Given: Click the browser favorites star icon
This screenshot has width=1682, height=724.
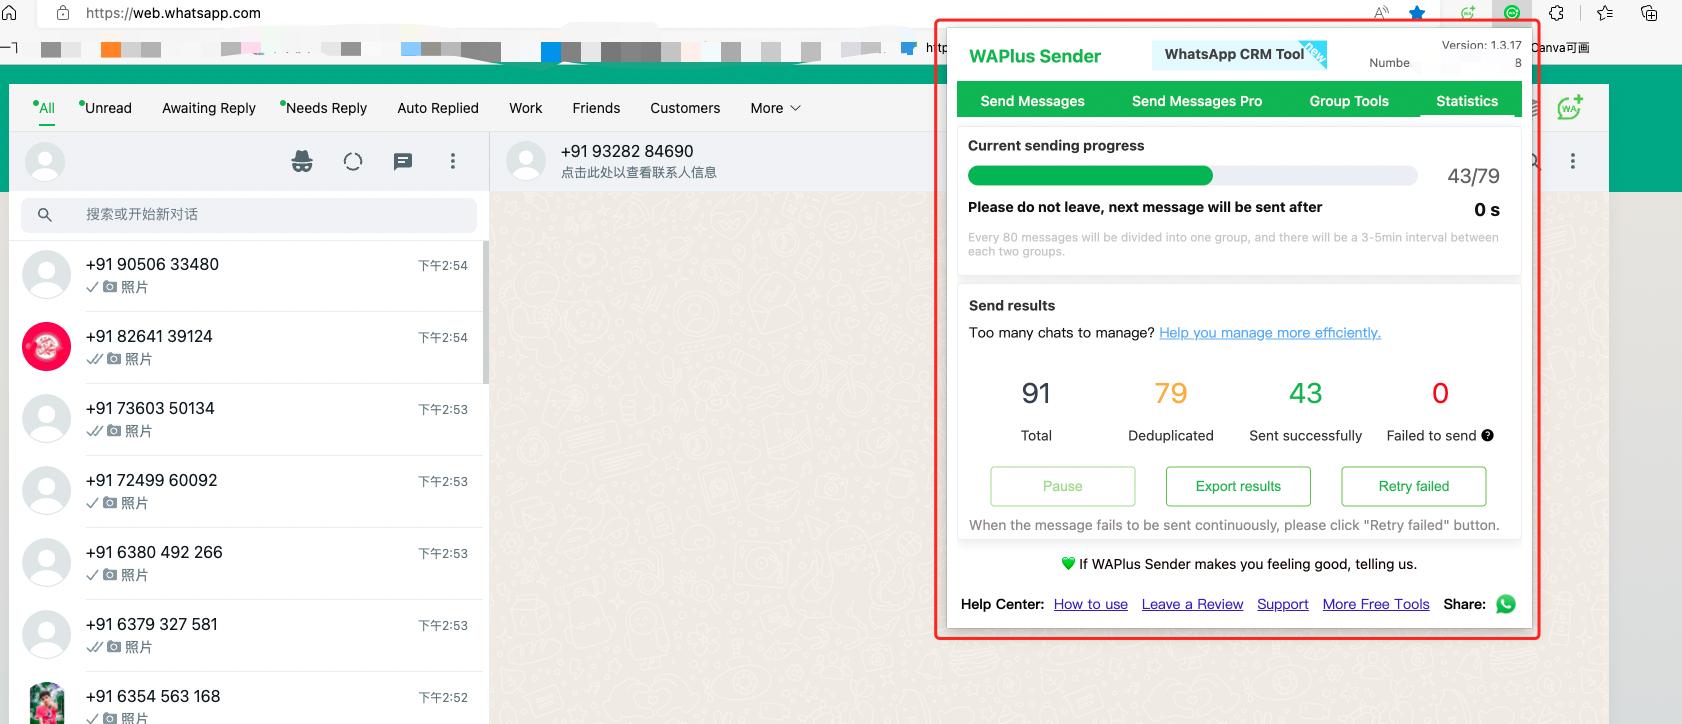Looking at the screenshot, I should (x=1417, y=13).
